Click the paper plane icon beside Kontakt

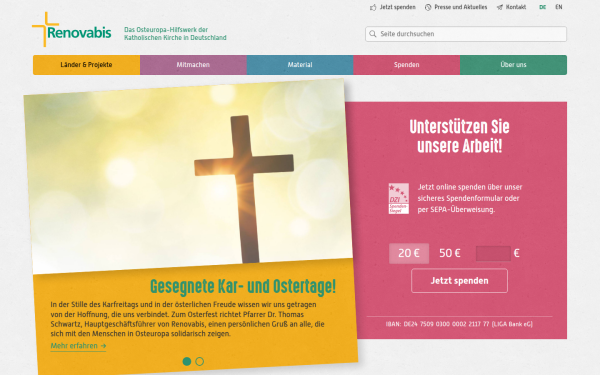500,7
